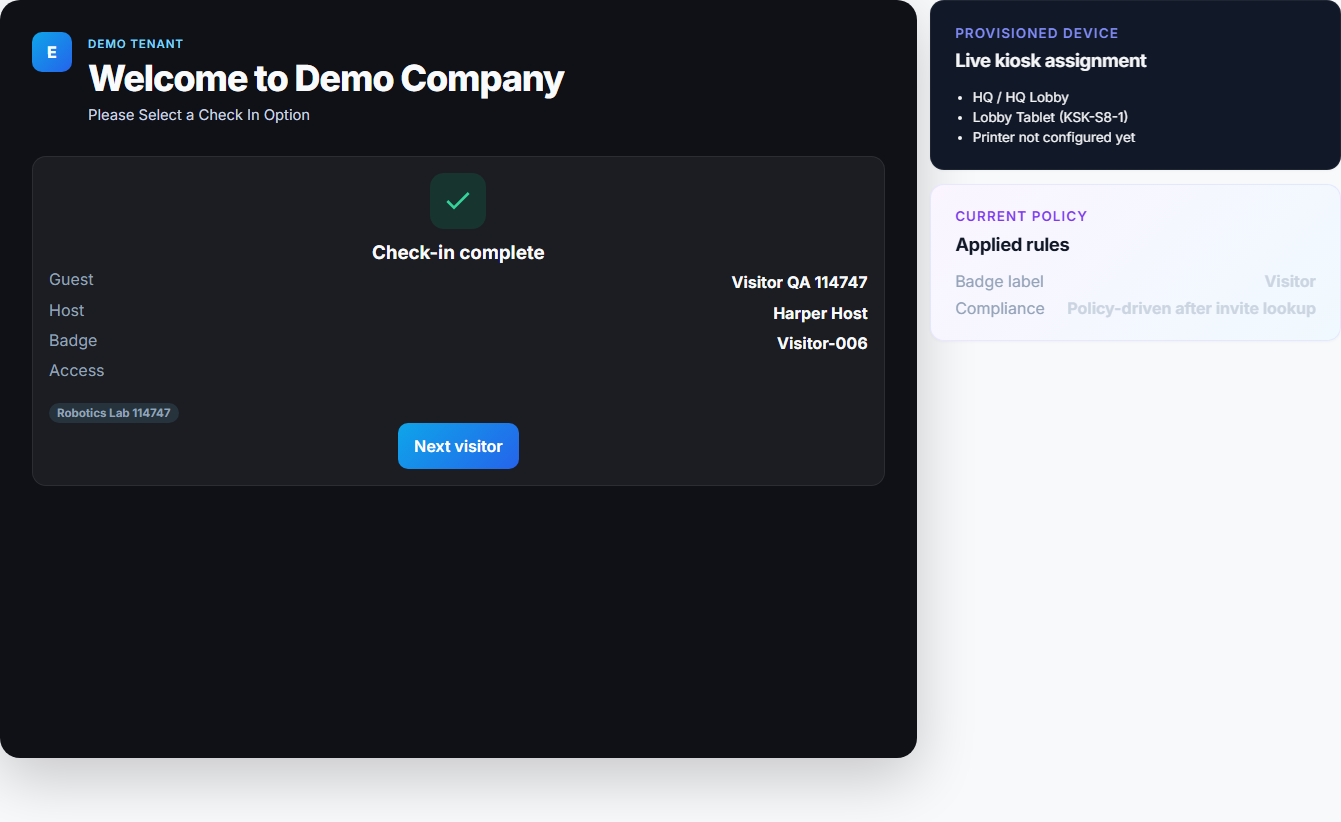Select the Lobby Tablet (KSK-S8-1) list item

pos(1050,118)
